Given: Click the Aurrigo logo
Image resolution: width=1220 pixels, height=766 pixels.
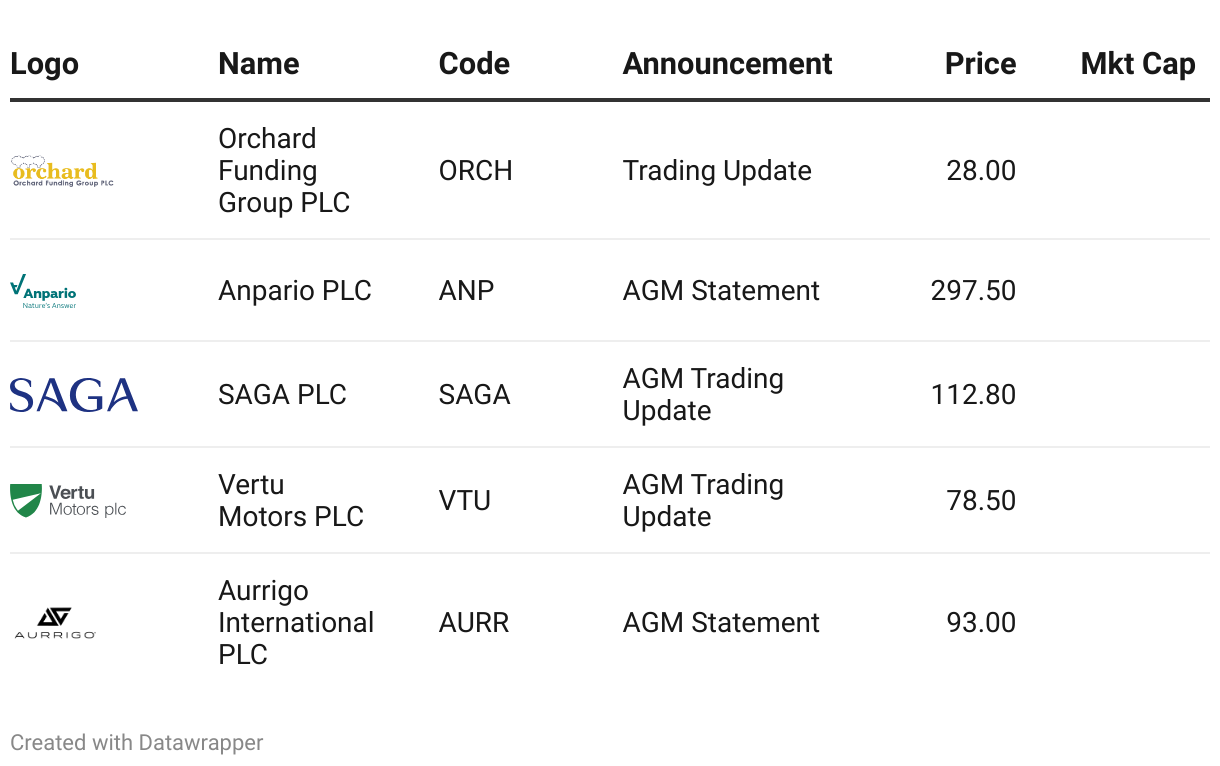Looking at the screenshot, I should [55, 622].
